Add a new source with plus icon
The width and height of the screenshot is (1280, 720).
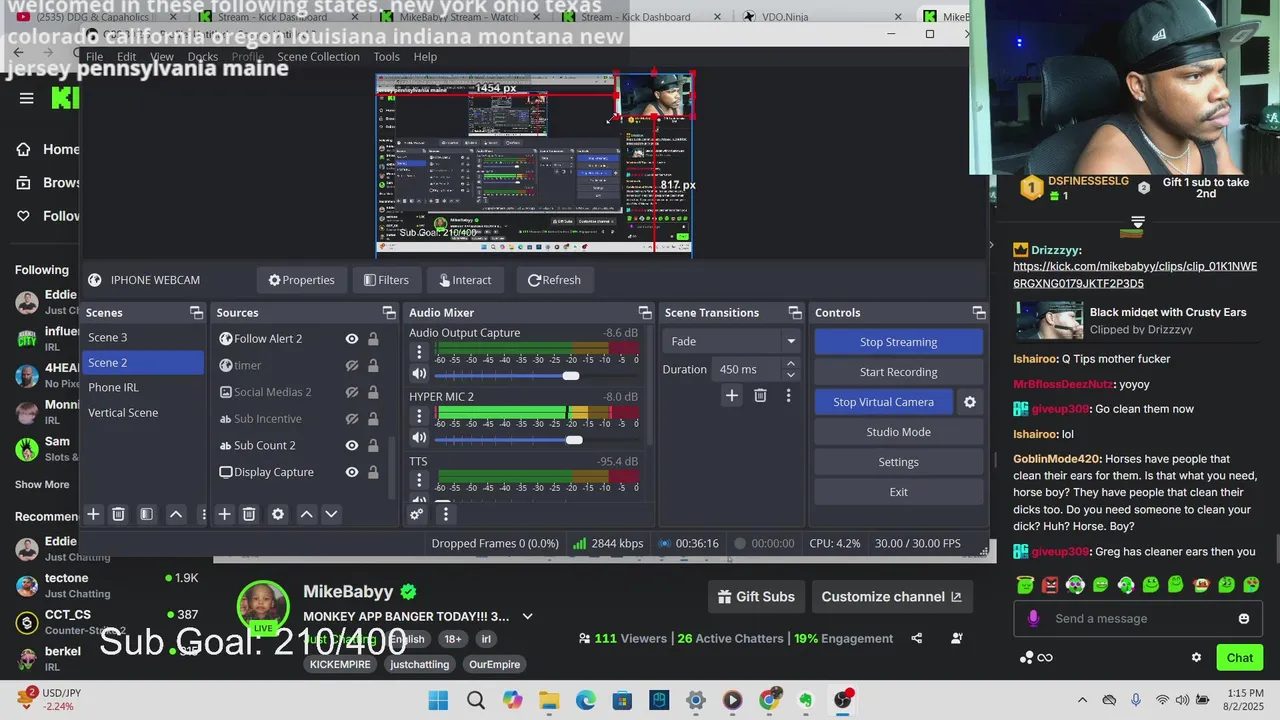224,514
